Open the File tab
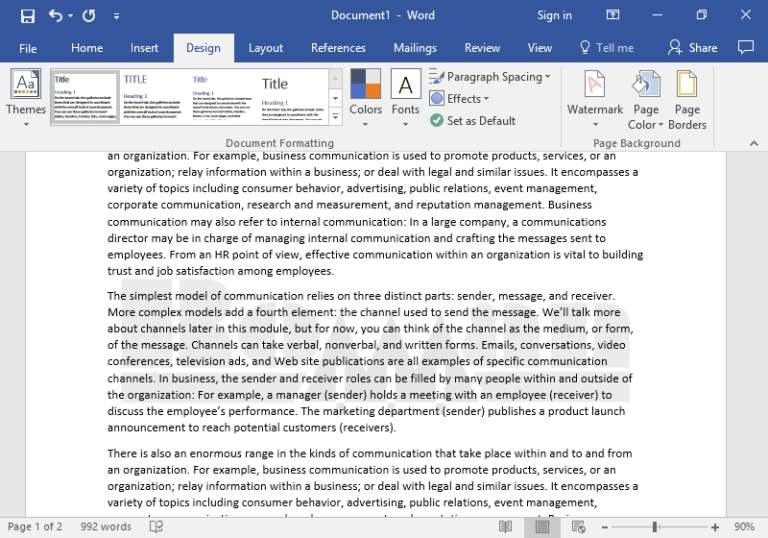Viewport: 768px width, 538px height. click(x=28, y=48)
